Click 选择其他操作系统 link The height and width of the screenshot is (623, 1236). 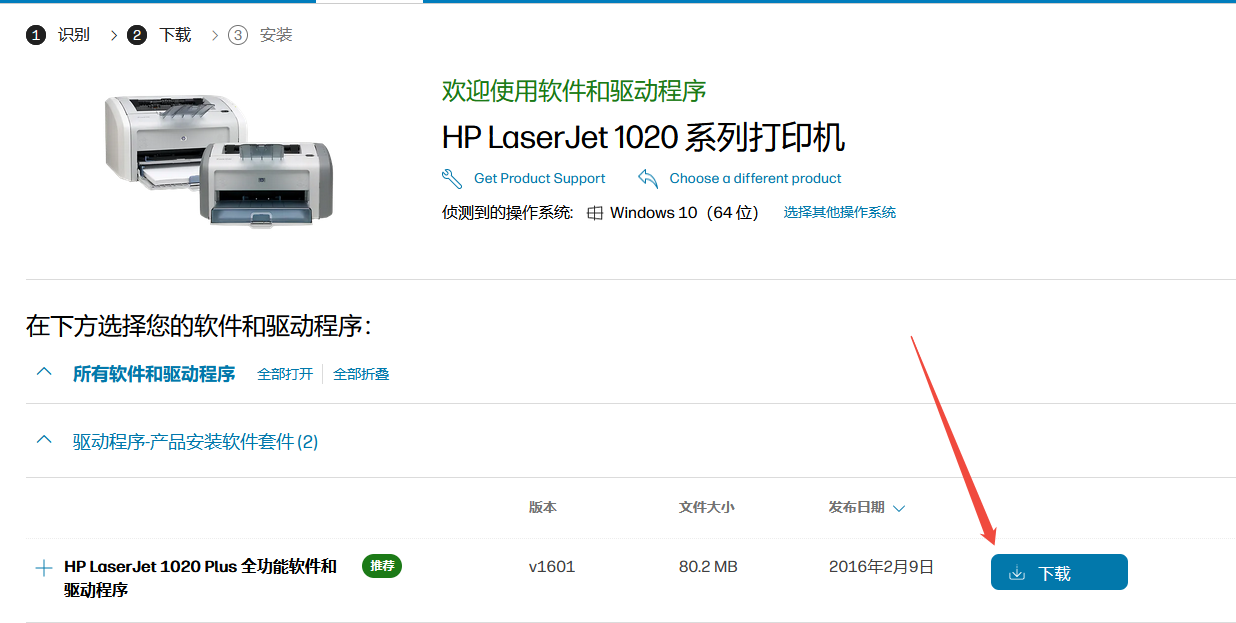840,212
